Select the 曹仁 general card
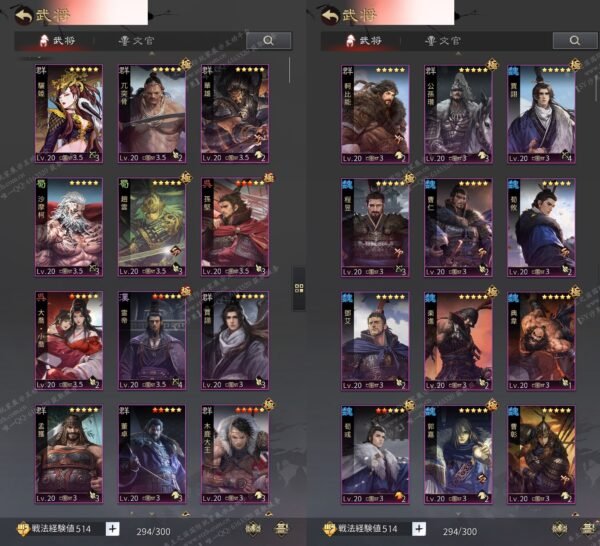600x546 pixels. tap(457, 228)
